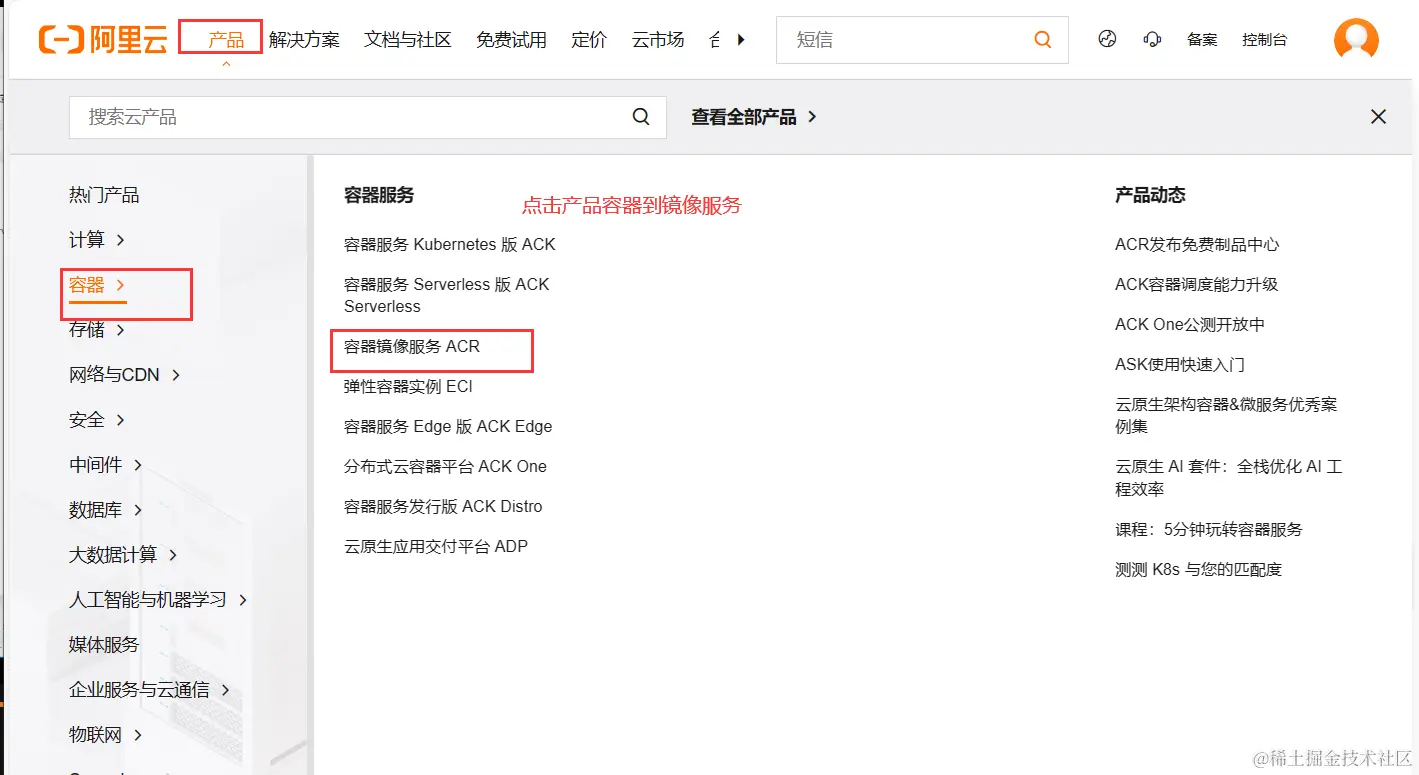Expand the 存储 category
This screenshot has height=775, width=1419.
[97, 330]
